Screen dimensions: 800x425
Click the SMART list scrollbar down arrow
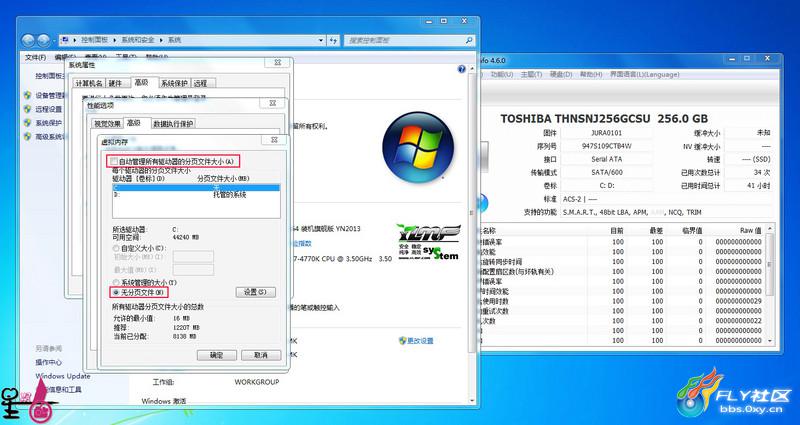[769, 341]
